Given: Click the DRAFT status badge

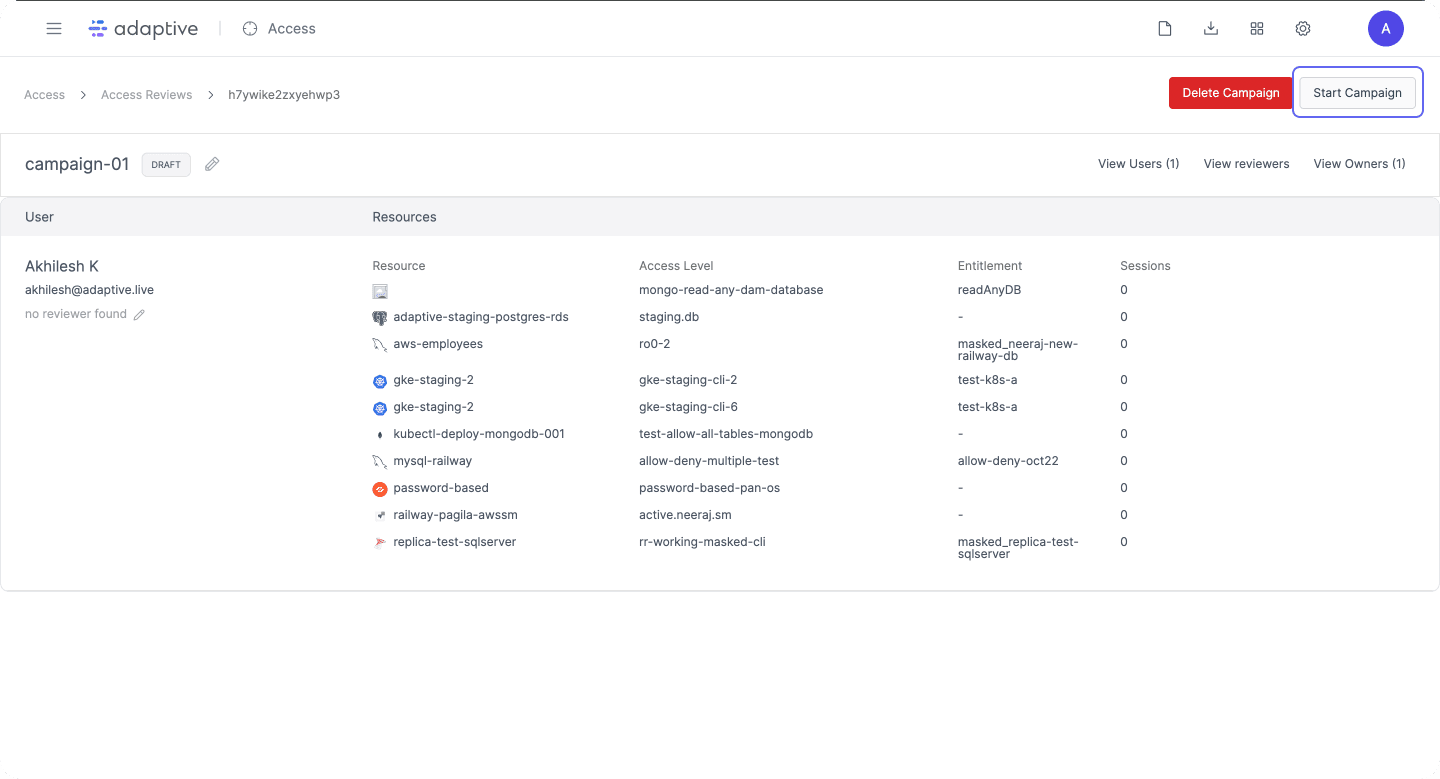Looking at the screenshot, I should tap(166, 165).
